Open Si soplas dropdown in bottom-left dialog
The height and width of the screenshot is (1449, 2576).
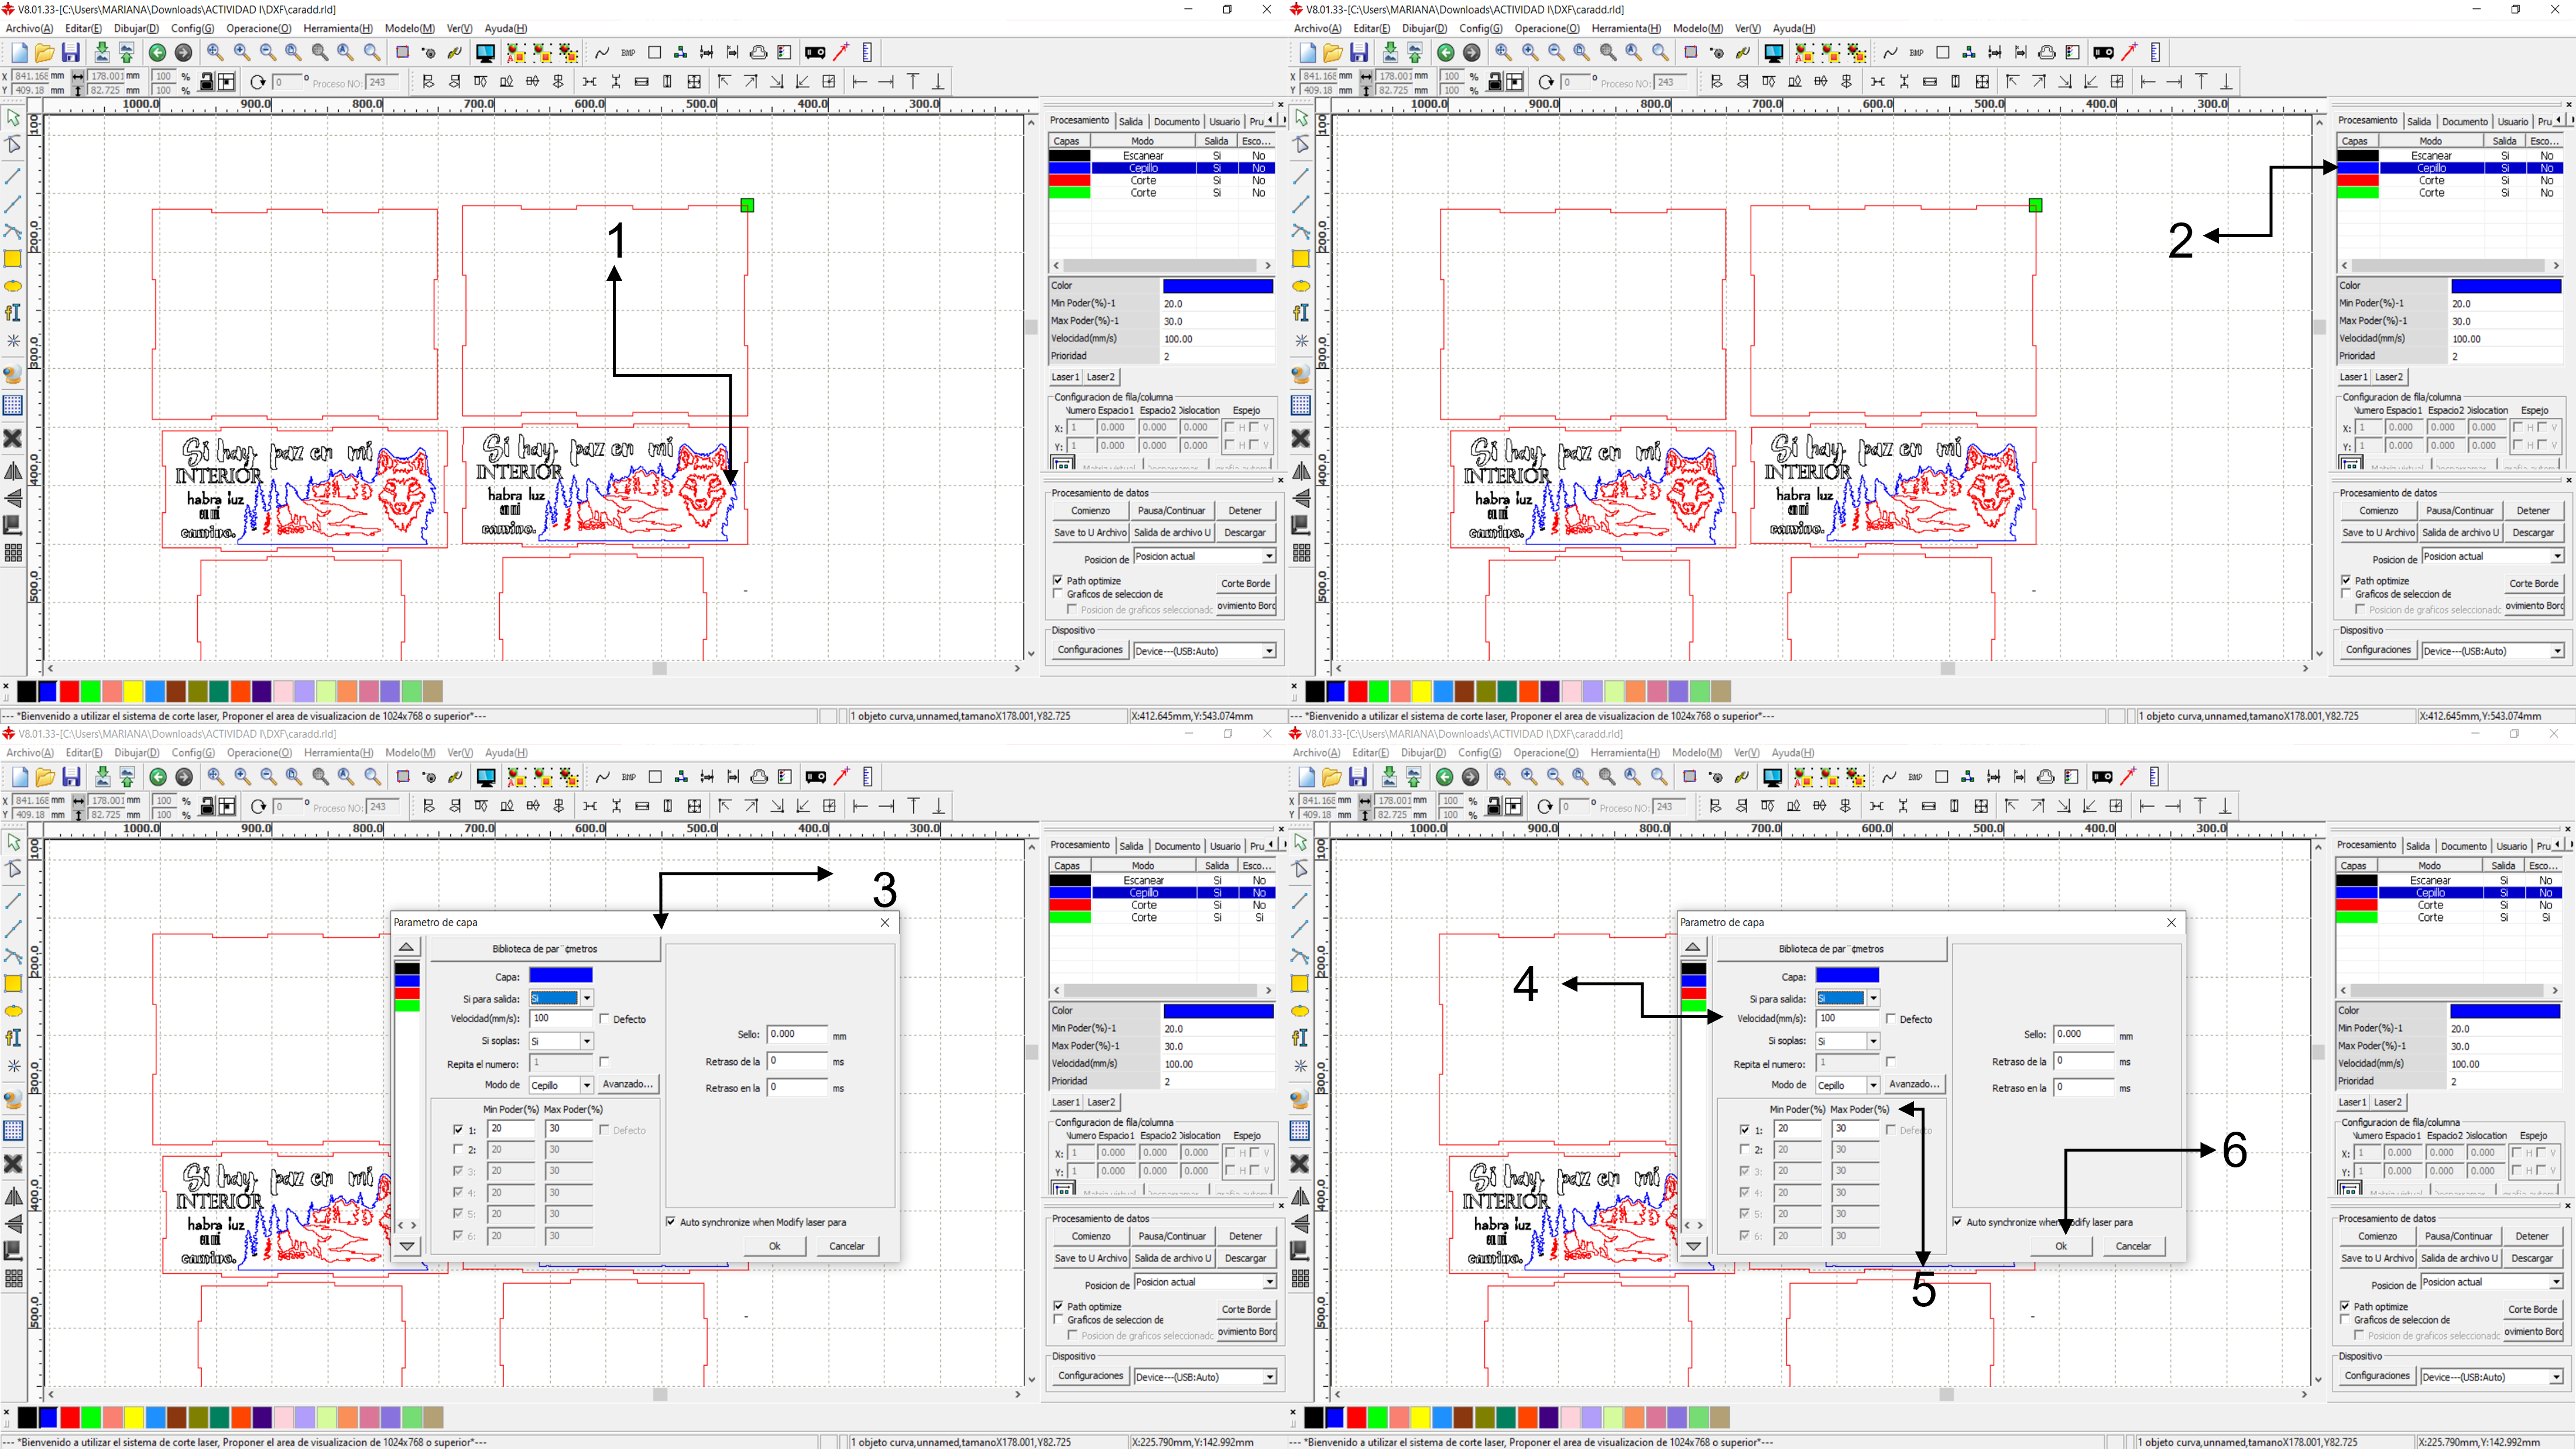tap(587, 1041)
